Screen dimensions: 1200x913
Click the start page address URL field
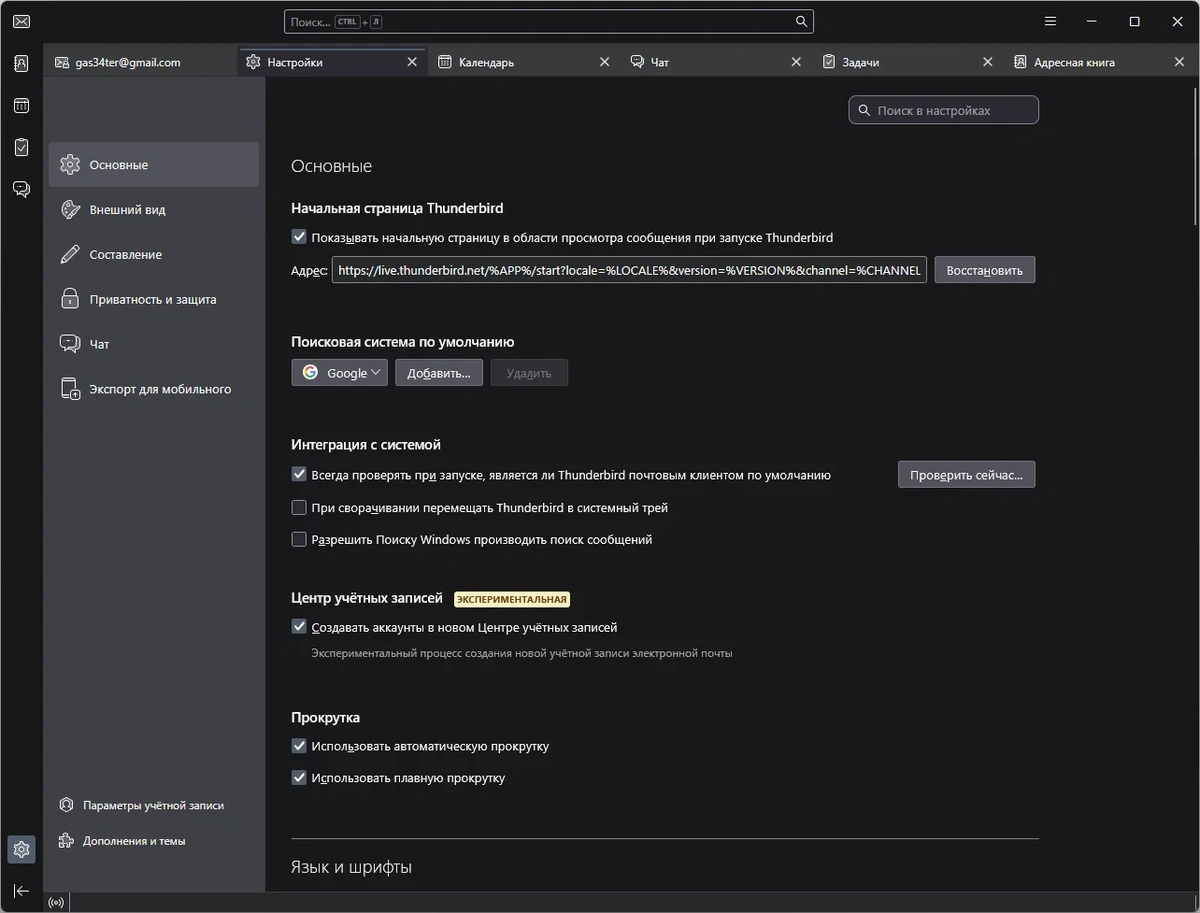[x=630, y=270]
